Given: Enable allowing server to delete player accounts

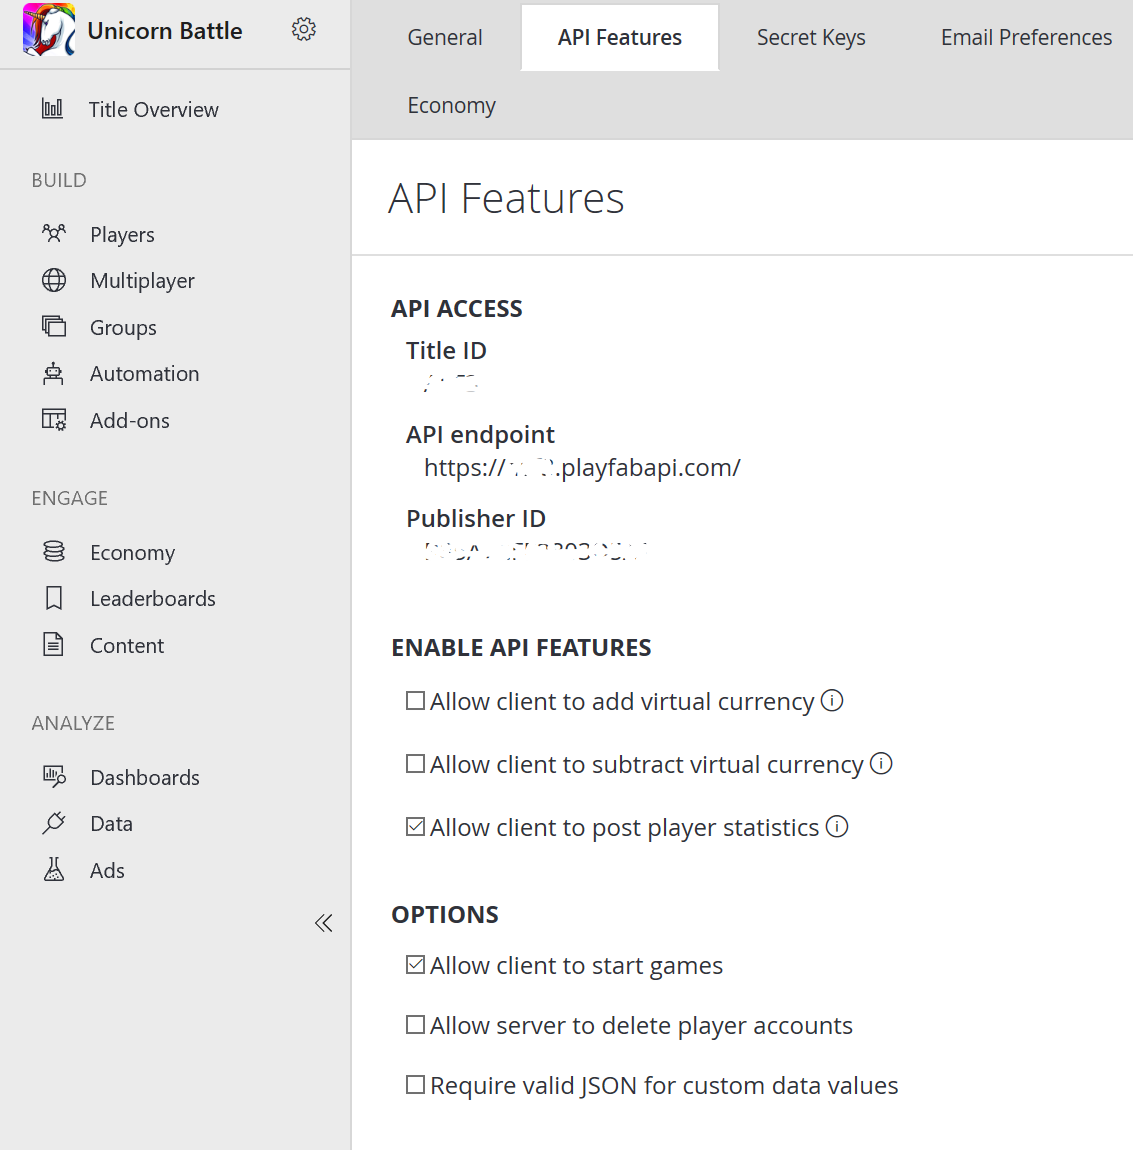Looking at the screenshot, I should pyautogui.click(x=415, y=1024).
